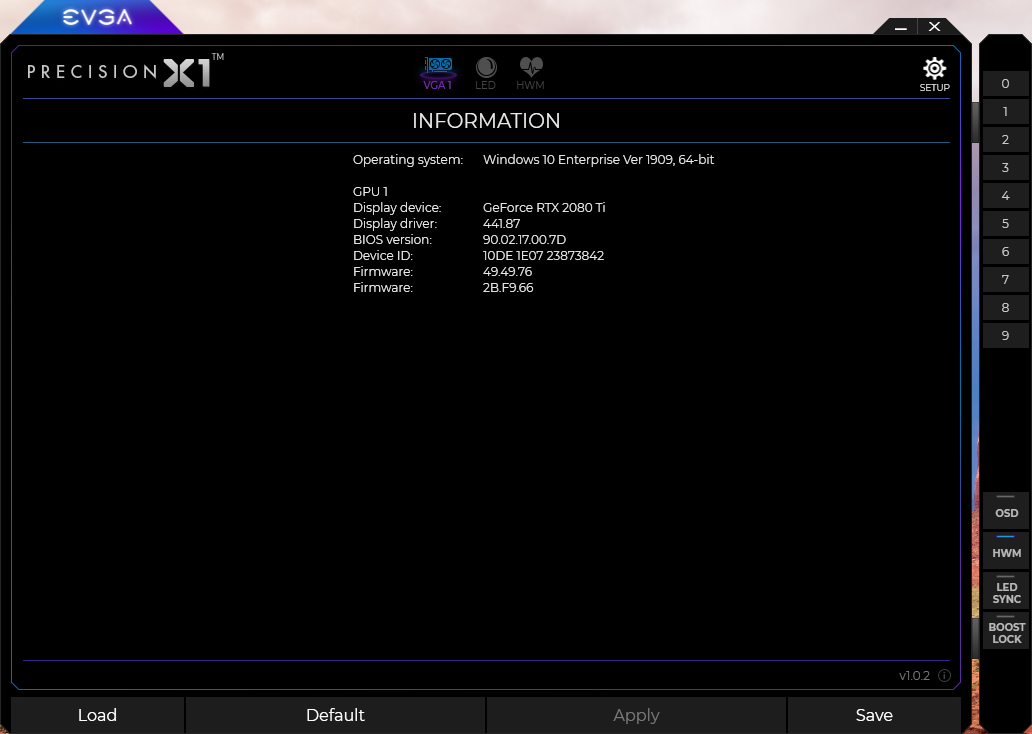Click the EVGA logo badge

click(97, 16)
